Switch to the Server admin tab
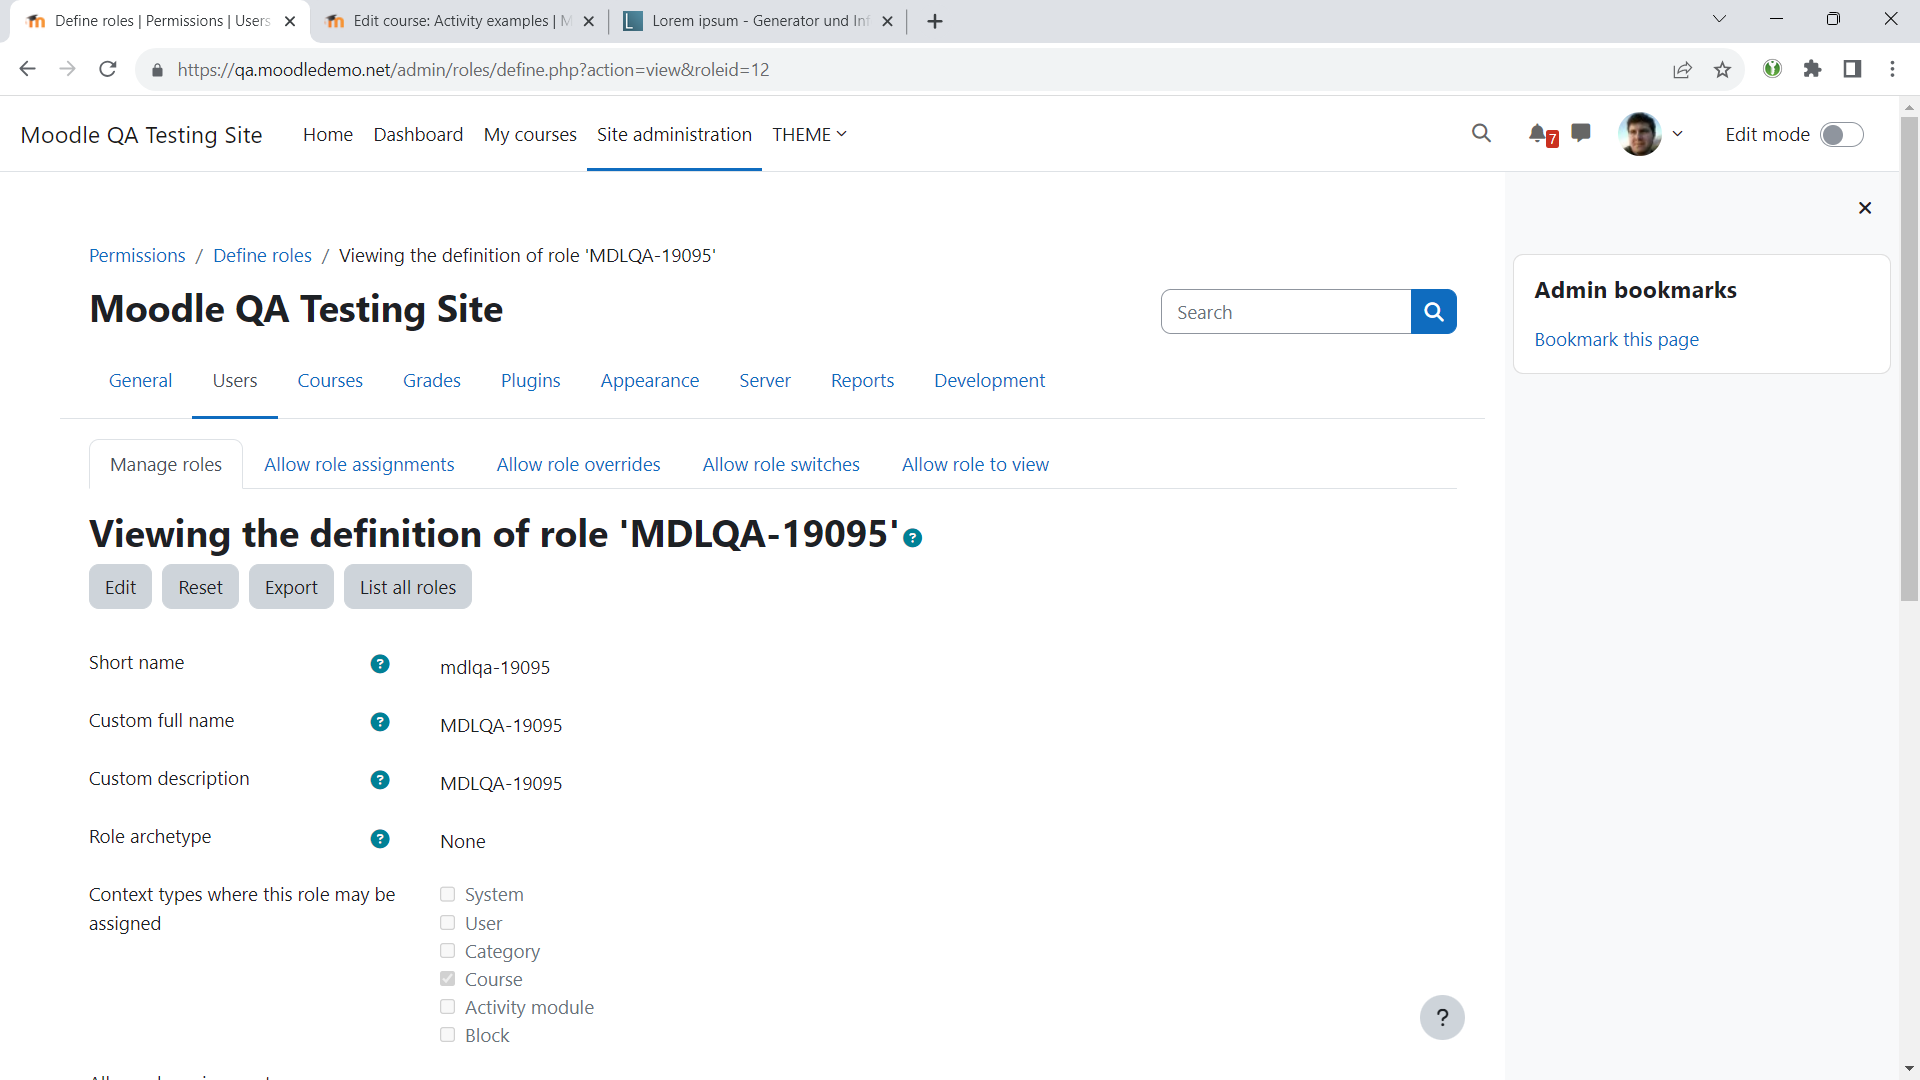Image resolution: width=1920 pixels, height=1080 pixels. click(765, 380)
